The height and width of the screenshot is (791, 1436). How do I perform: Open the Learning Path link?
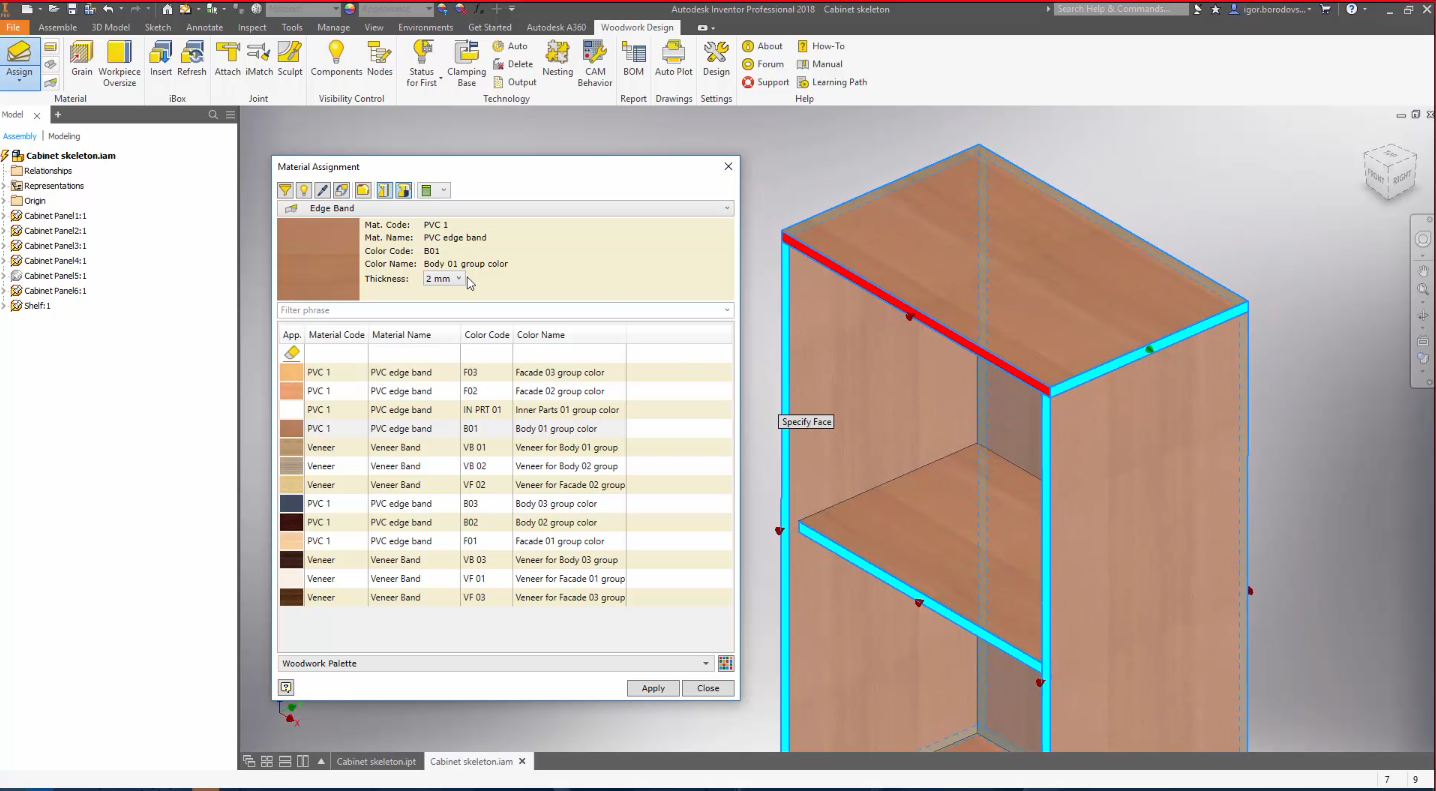(x=832, y=82)
